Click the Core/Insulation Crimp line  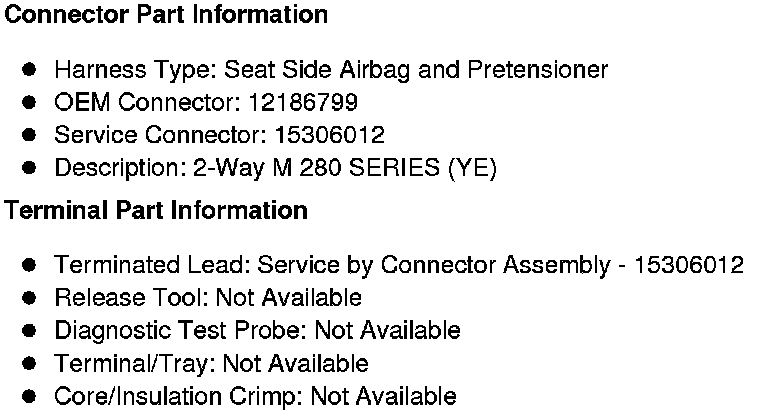pyautogui.click(x=255, y=396)
